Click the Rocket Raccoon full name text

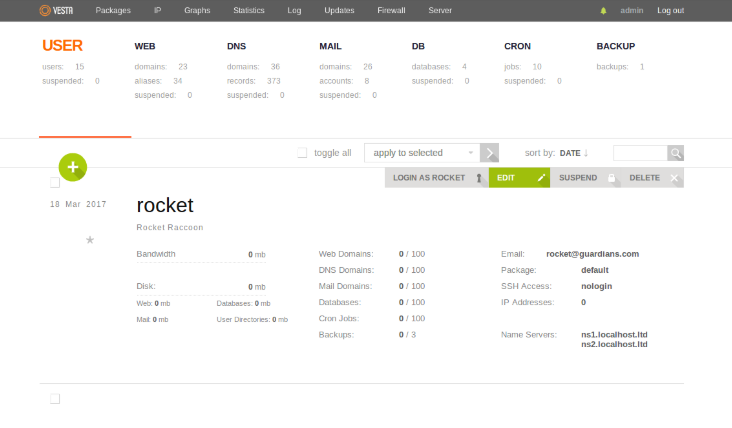point(170,227)
